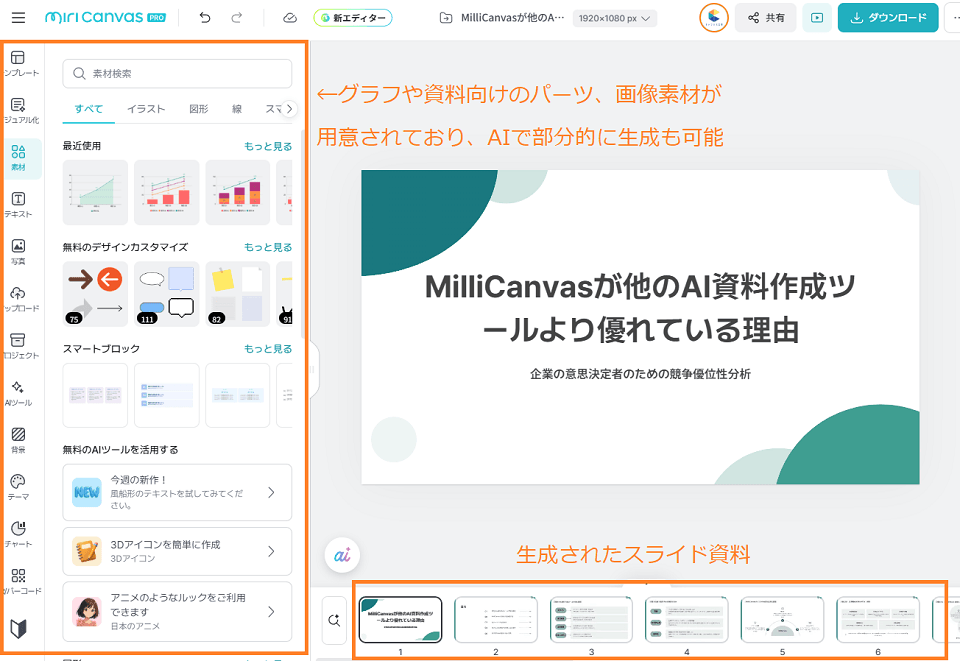
Task: Click the document title MilliCanvasが他のA…
Action: pyautogui.click(x=512, y=18)
